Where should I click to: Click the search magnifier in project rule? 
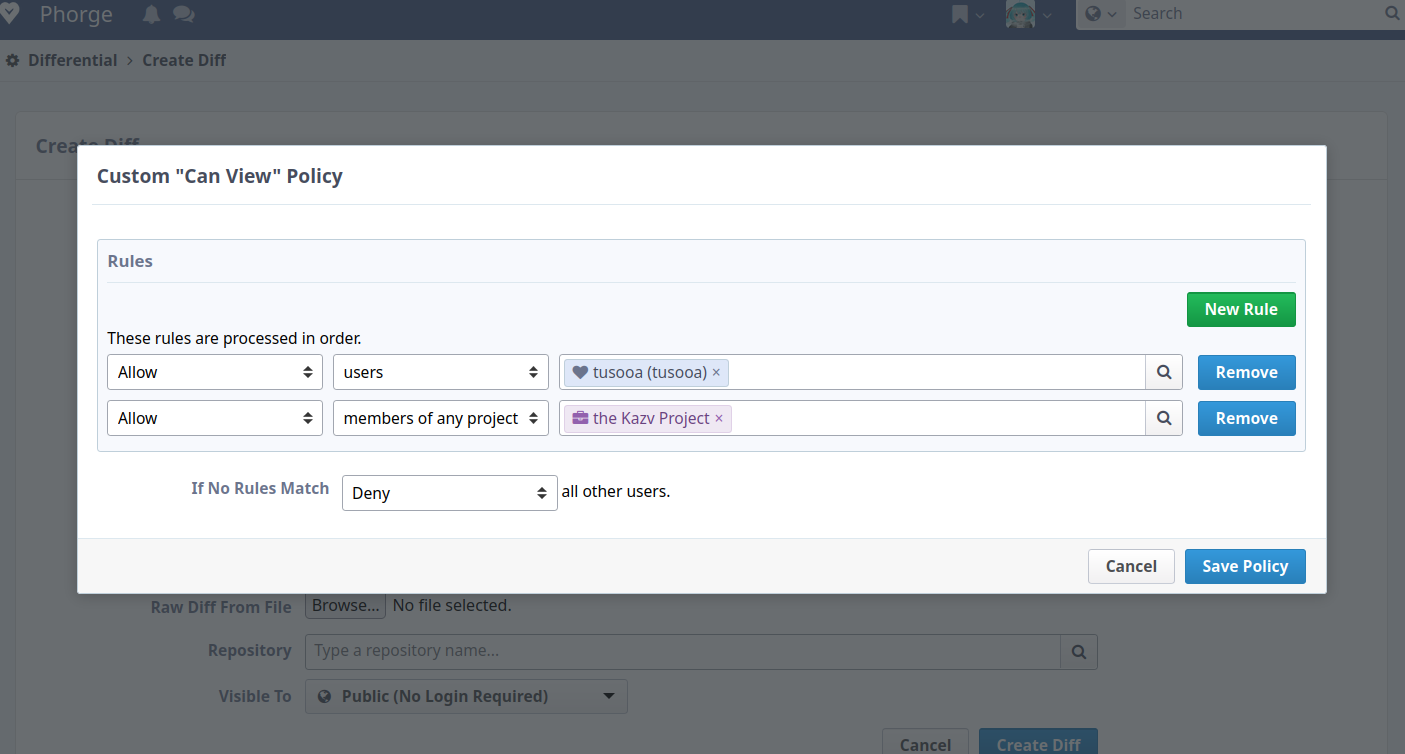(1164, 418)
